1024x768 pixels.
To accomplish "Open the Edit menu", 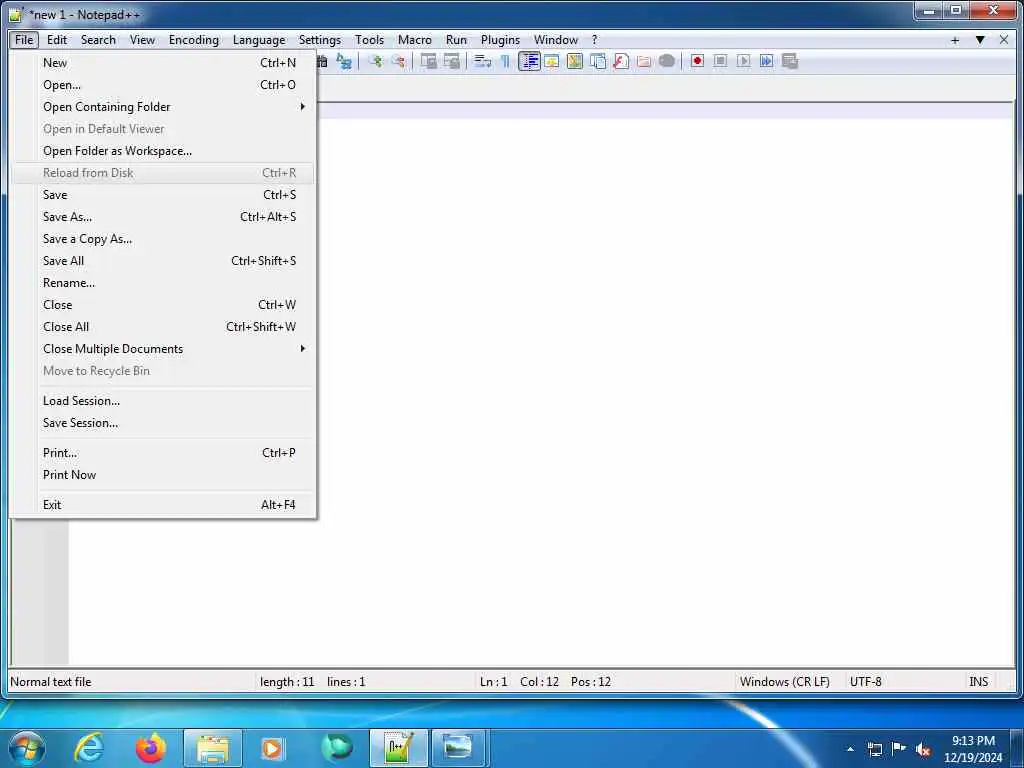I will pos(57,40).
